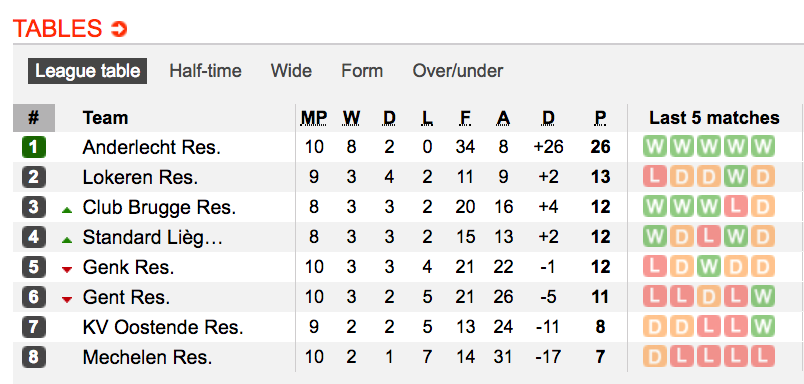Click the # rank column header
Image resolution: width=804 pixels, height=384 pixels.
[x=34, y=118]
